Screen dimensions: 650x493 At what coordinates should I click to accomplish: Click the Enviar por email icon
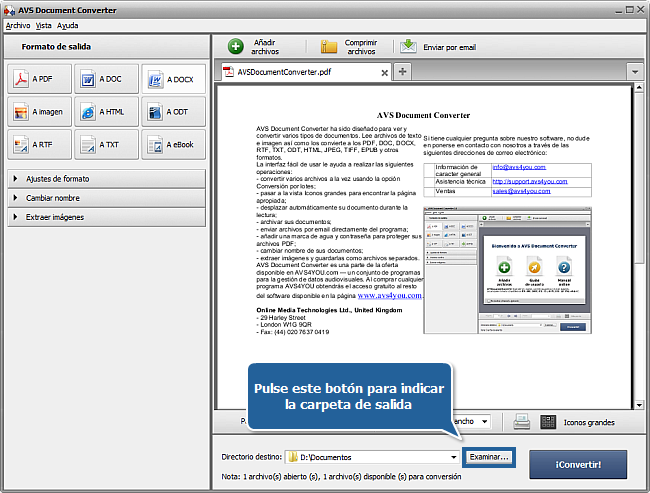(409, 46)
